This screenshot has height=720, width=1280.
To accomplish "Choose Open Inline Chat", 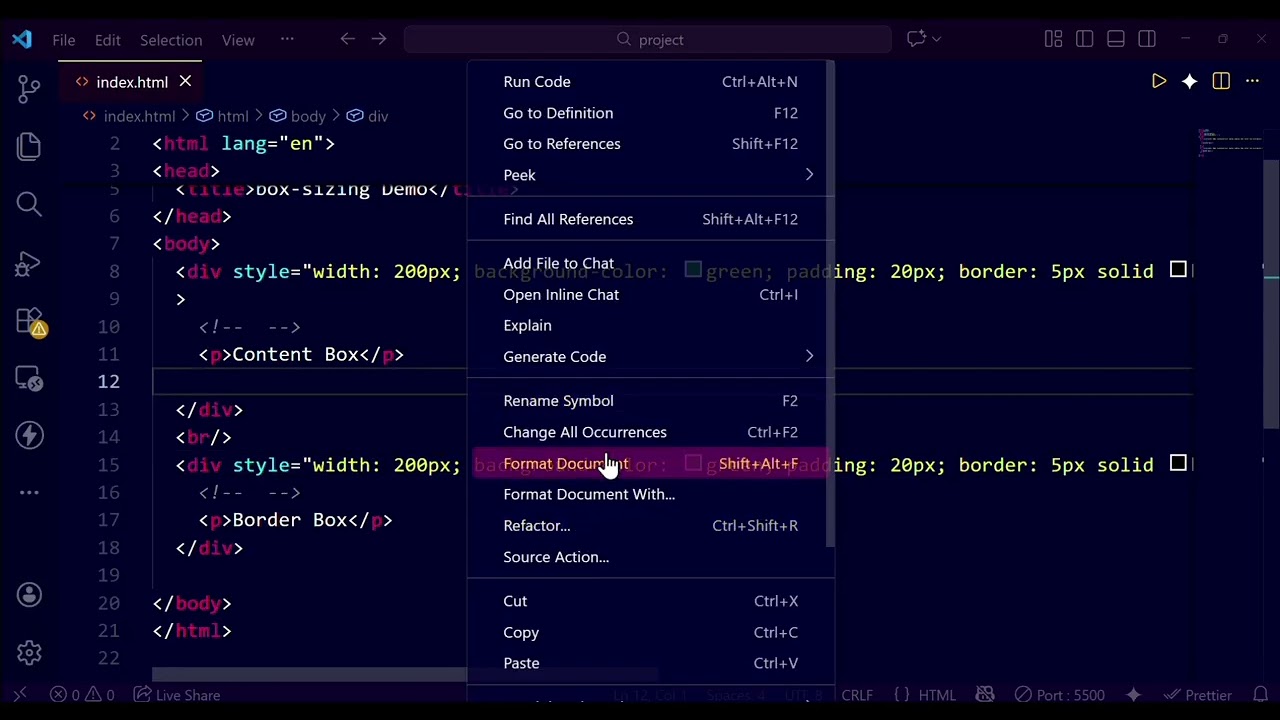I will point(651,295).
